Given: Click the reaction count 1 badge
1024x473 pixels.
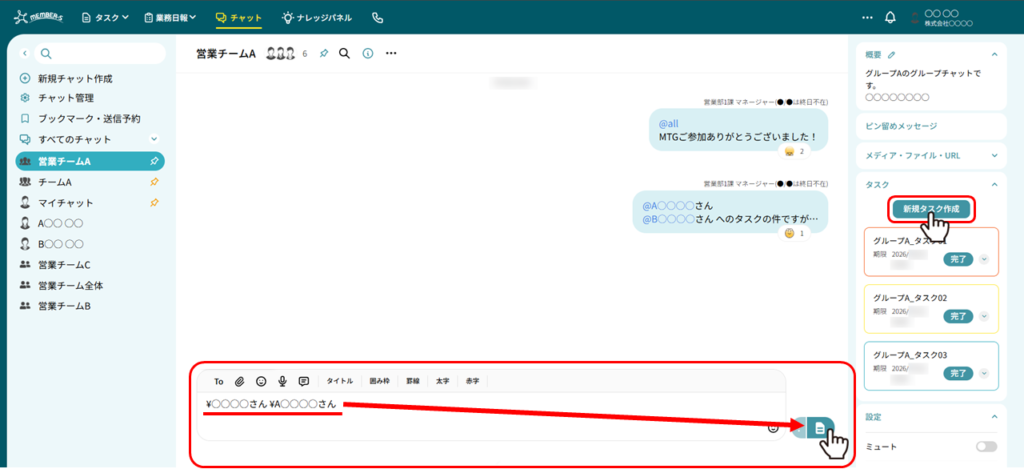Looking at the screenshot, I should [794, 233].
